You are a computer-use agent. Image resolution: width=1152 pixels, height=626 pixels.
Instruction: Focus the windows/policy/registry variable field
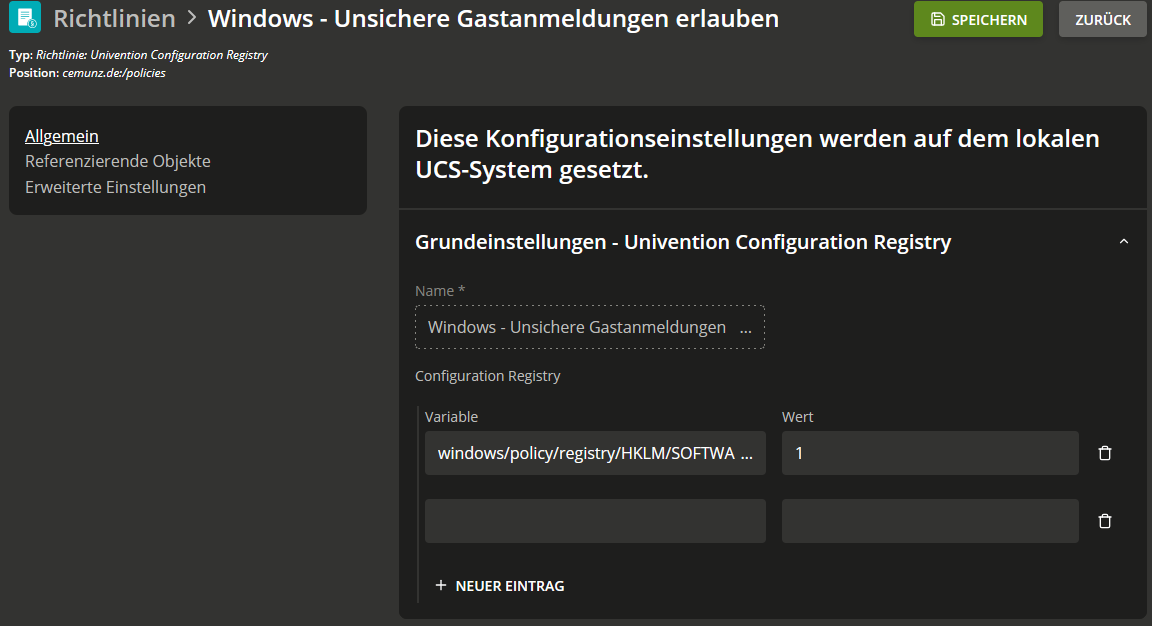595,453
